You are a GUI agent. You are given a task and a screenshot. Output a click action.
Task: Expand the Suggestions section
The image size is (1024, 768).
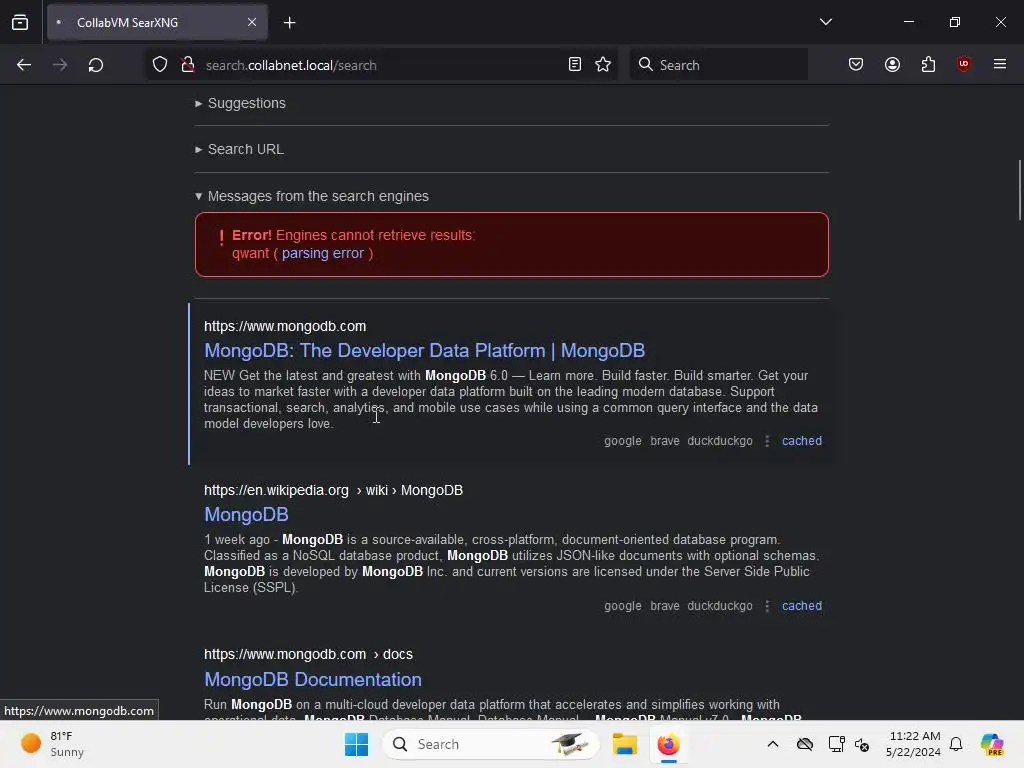(x=240, y=103)
